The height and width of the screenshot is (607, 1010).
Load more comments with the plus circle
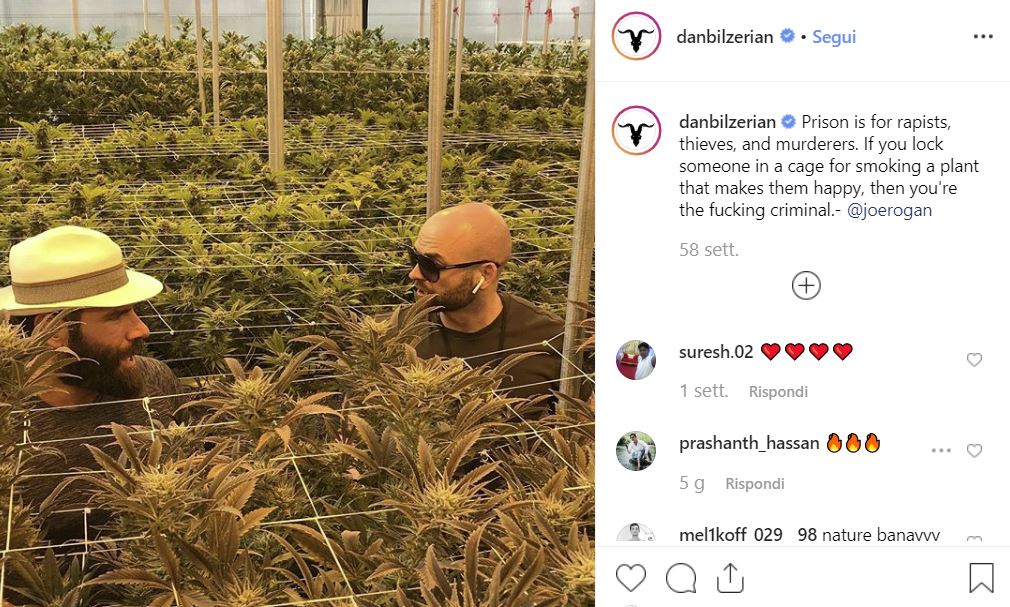coord(806,285)
